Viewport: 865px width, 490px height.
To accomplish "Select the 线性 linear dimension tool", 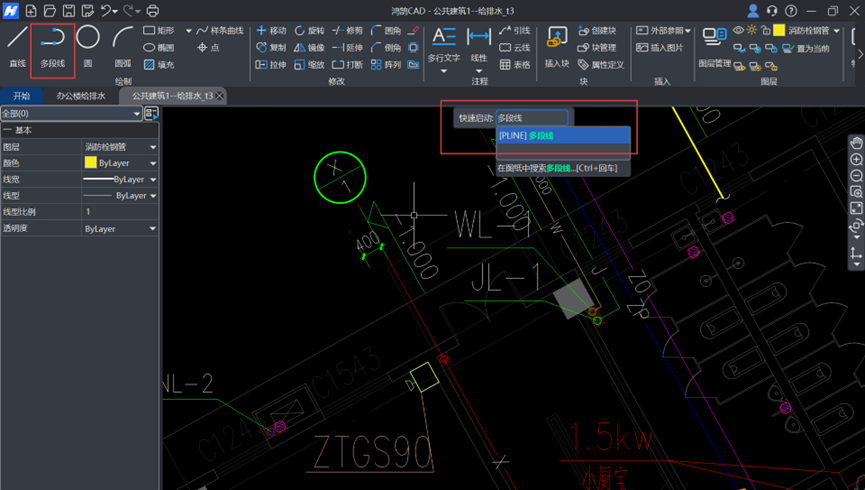I will (x=479, y=46).
